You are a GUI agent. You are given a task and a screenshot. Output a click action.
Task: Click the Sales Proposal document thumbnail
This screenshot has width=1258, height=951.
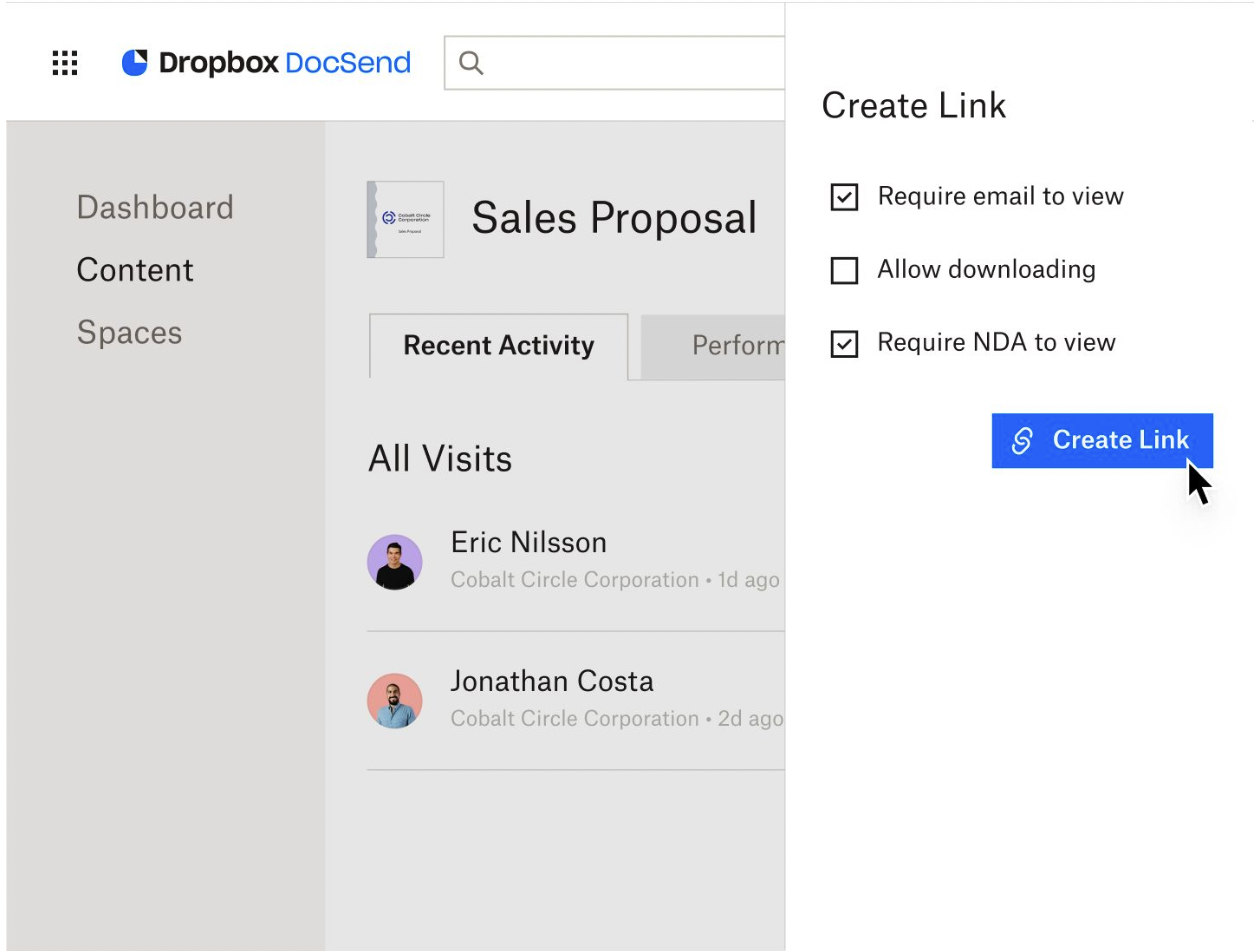(x=406, y=218)
